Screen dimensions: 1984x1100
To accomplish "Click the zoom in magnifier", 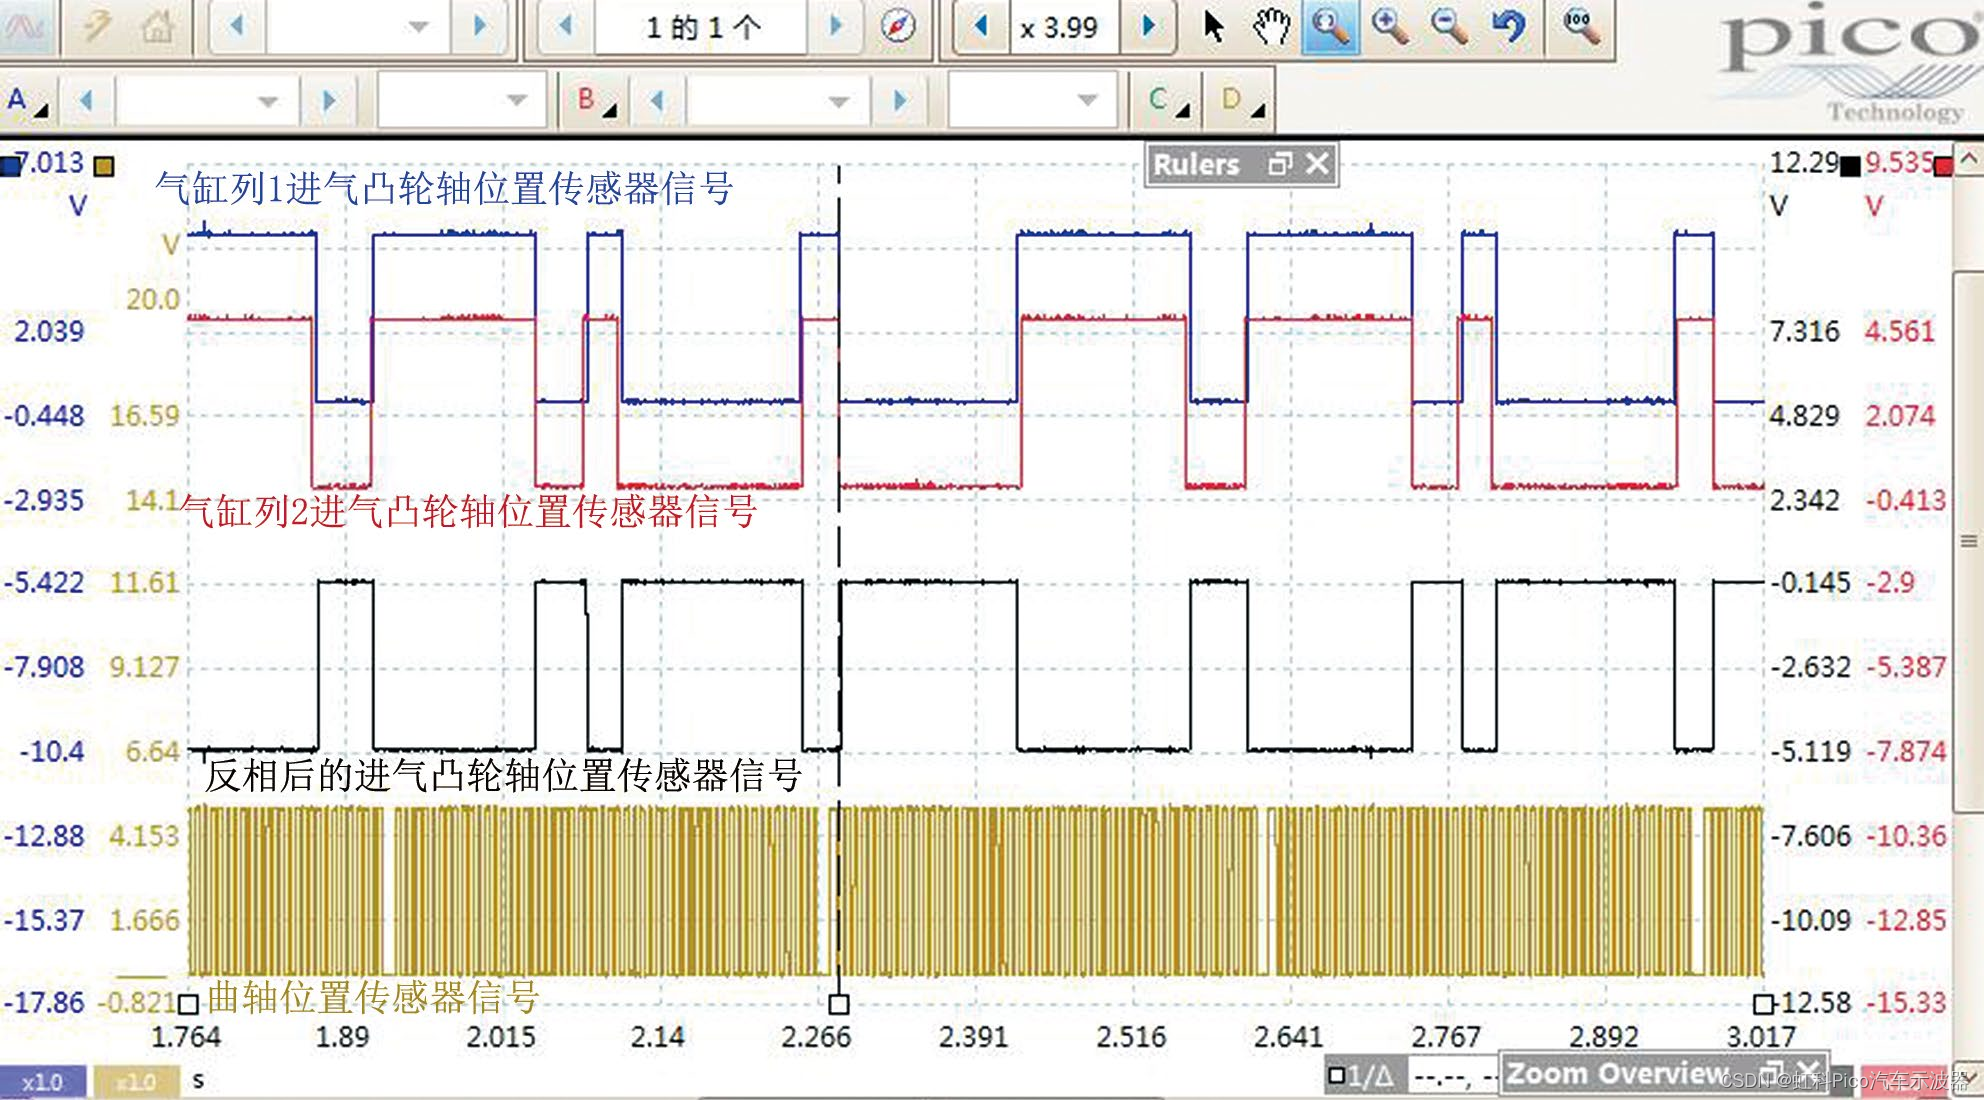I will coord(1390,27).
